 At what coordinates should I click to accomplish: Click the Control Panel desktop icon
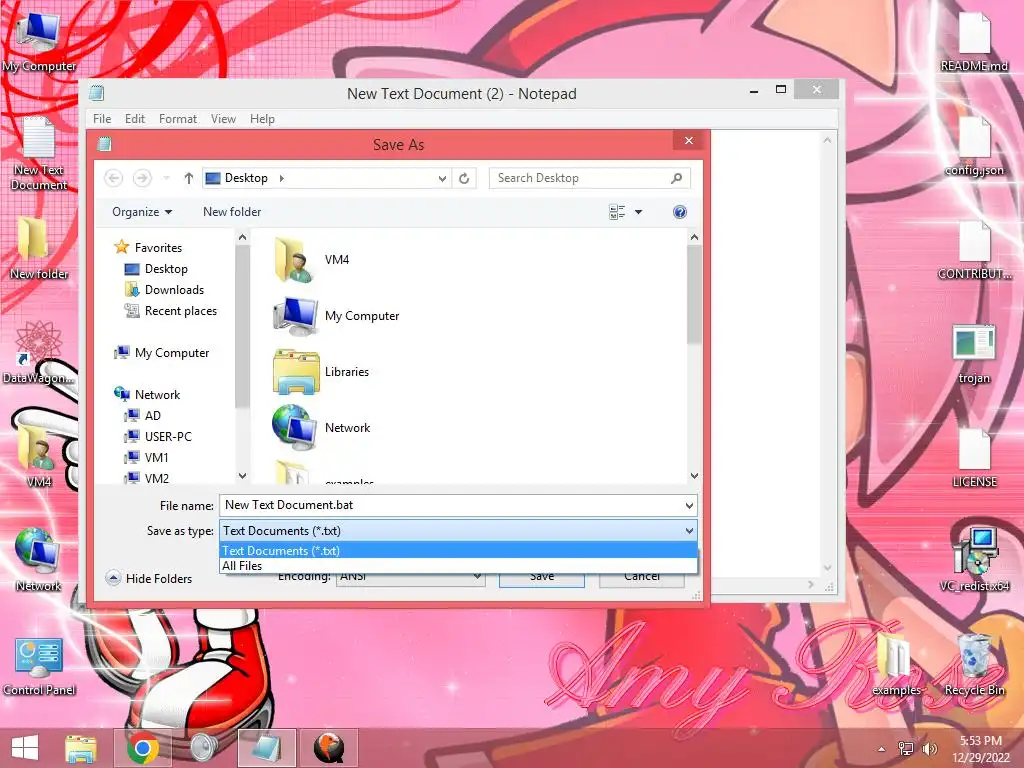point(39,667)
